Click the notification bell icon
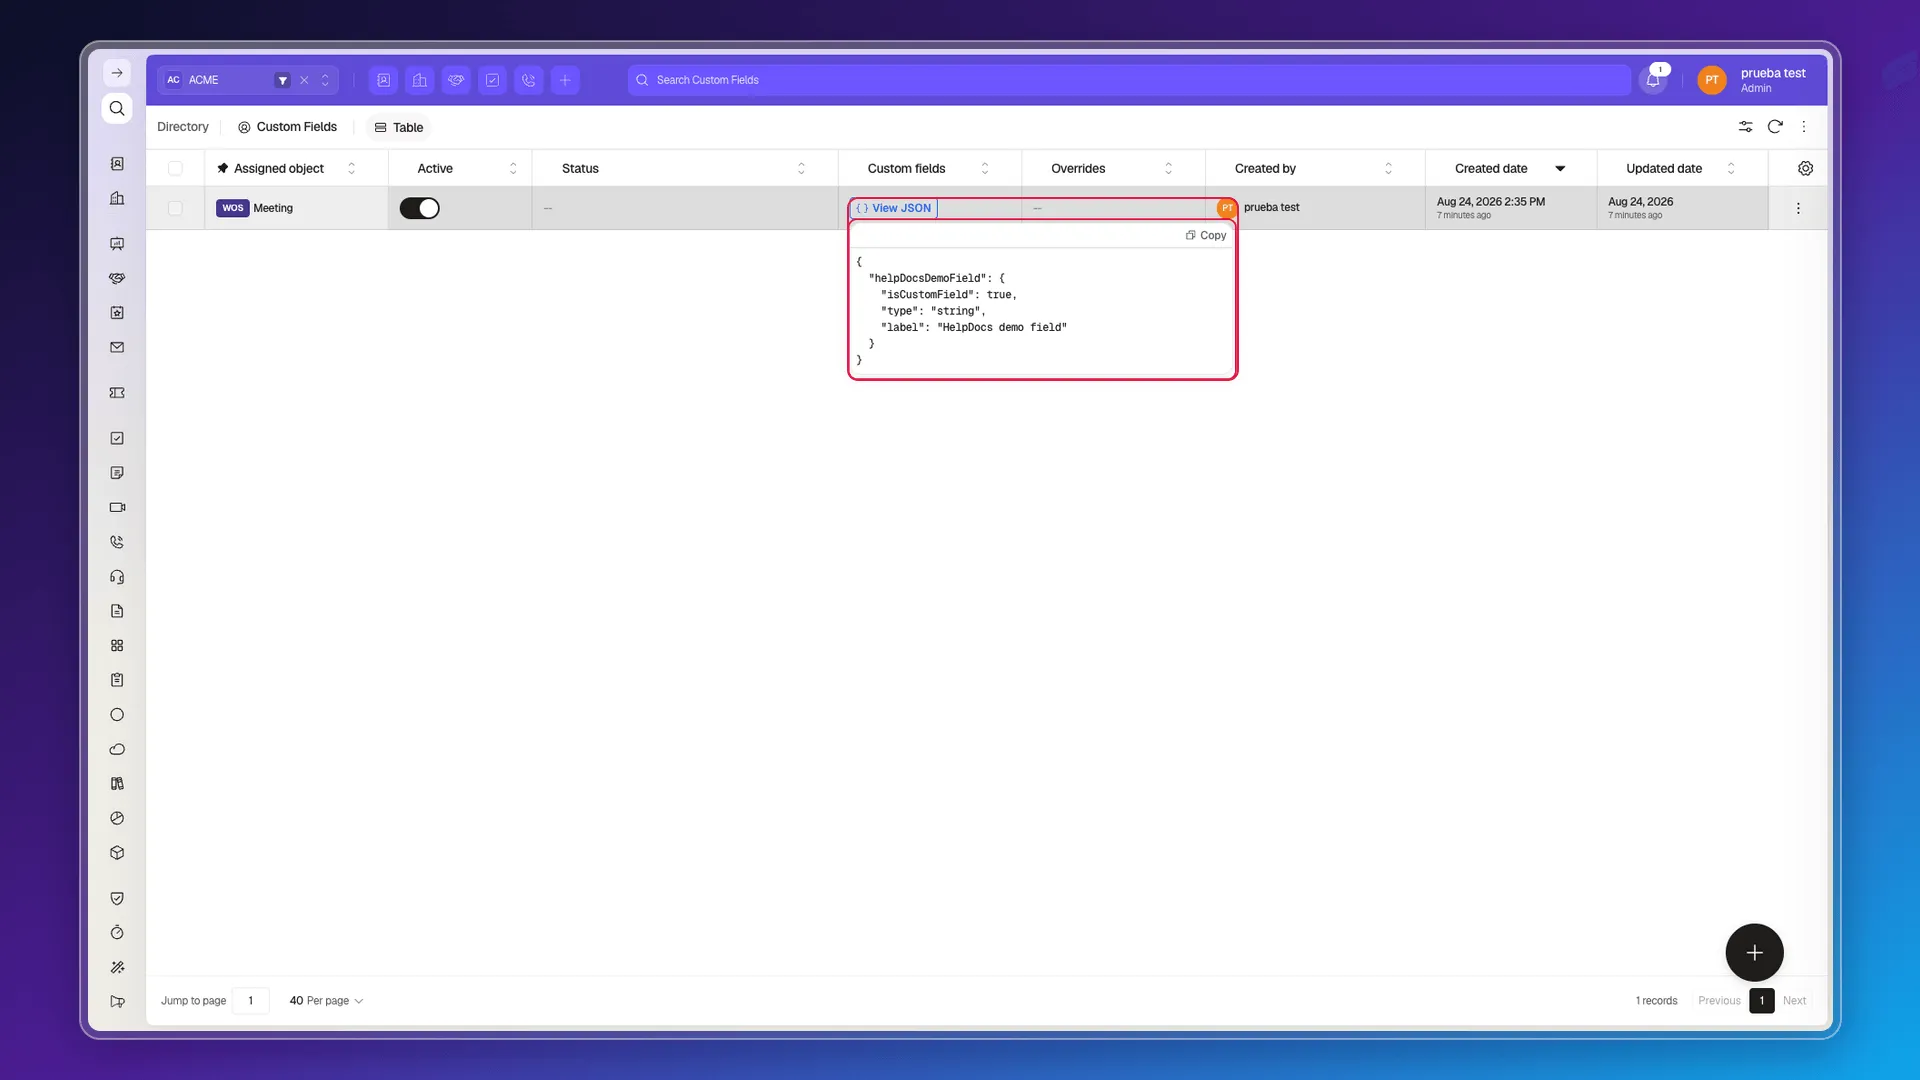The width and height of the screenshot is (1920, 1080). (1653, 80)
